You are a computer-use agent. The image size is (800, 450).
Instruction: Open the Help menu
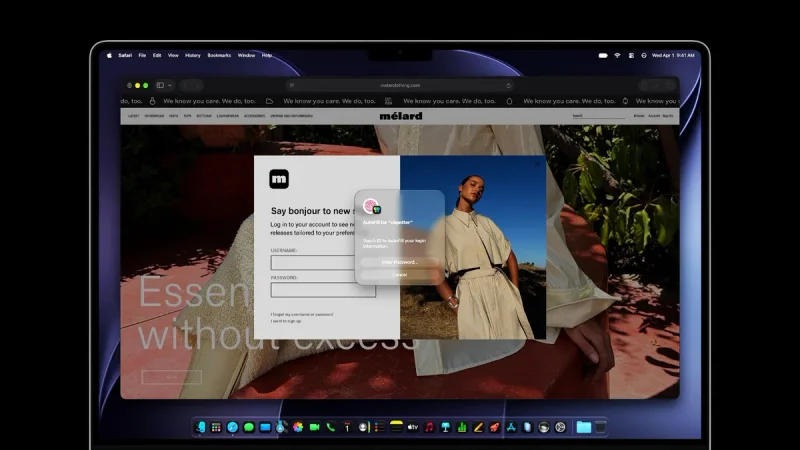267,55
